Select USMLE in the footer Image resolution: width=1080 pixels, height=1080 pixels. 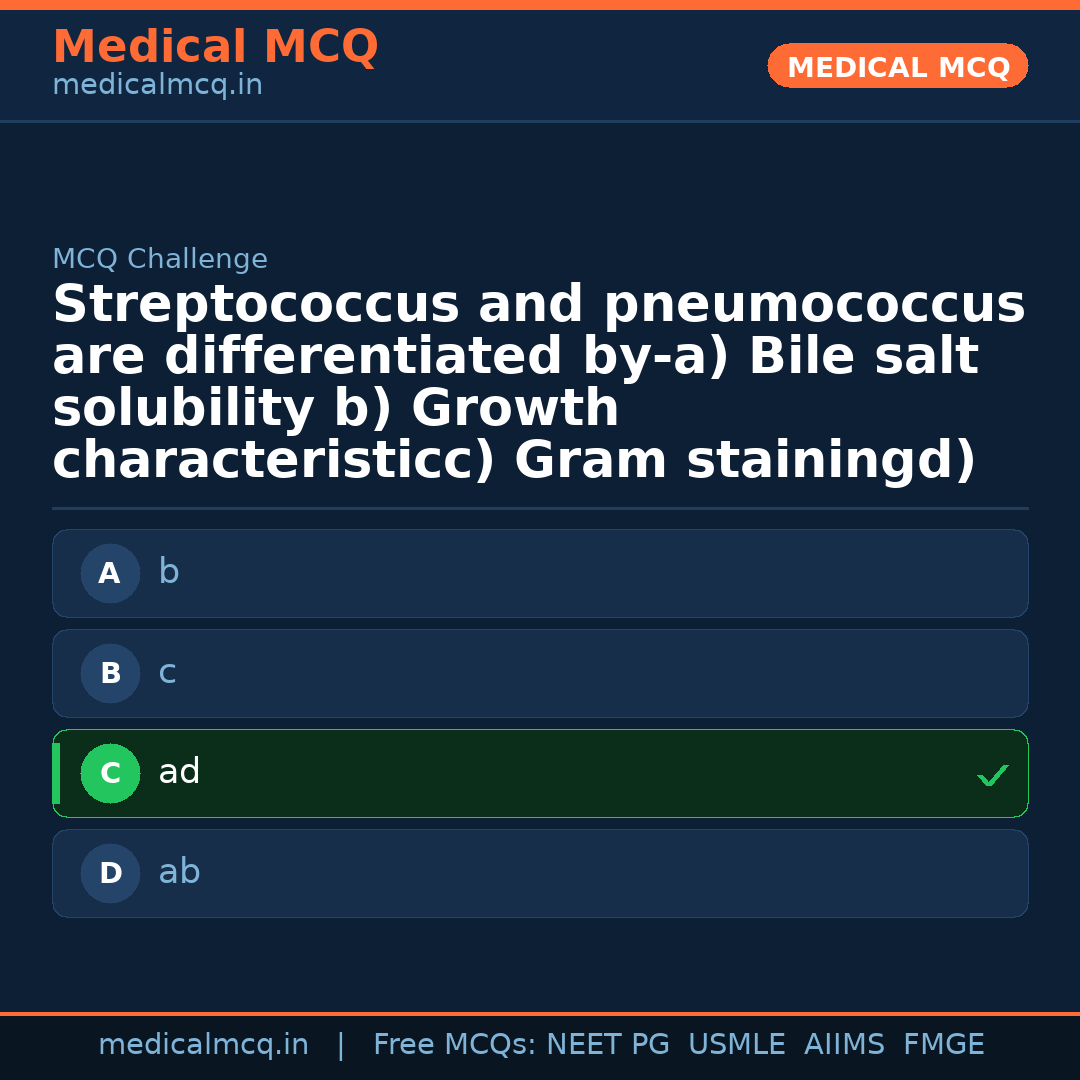(736, 1045)
